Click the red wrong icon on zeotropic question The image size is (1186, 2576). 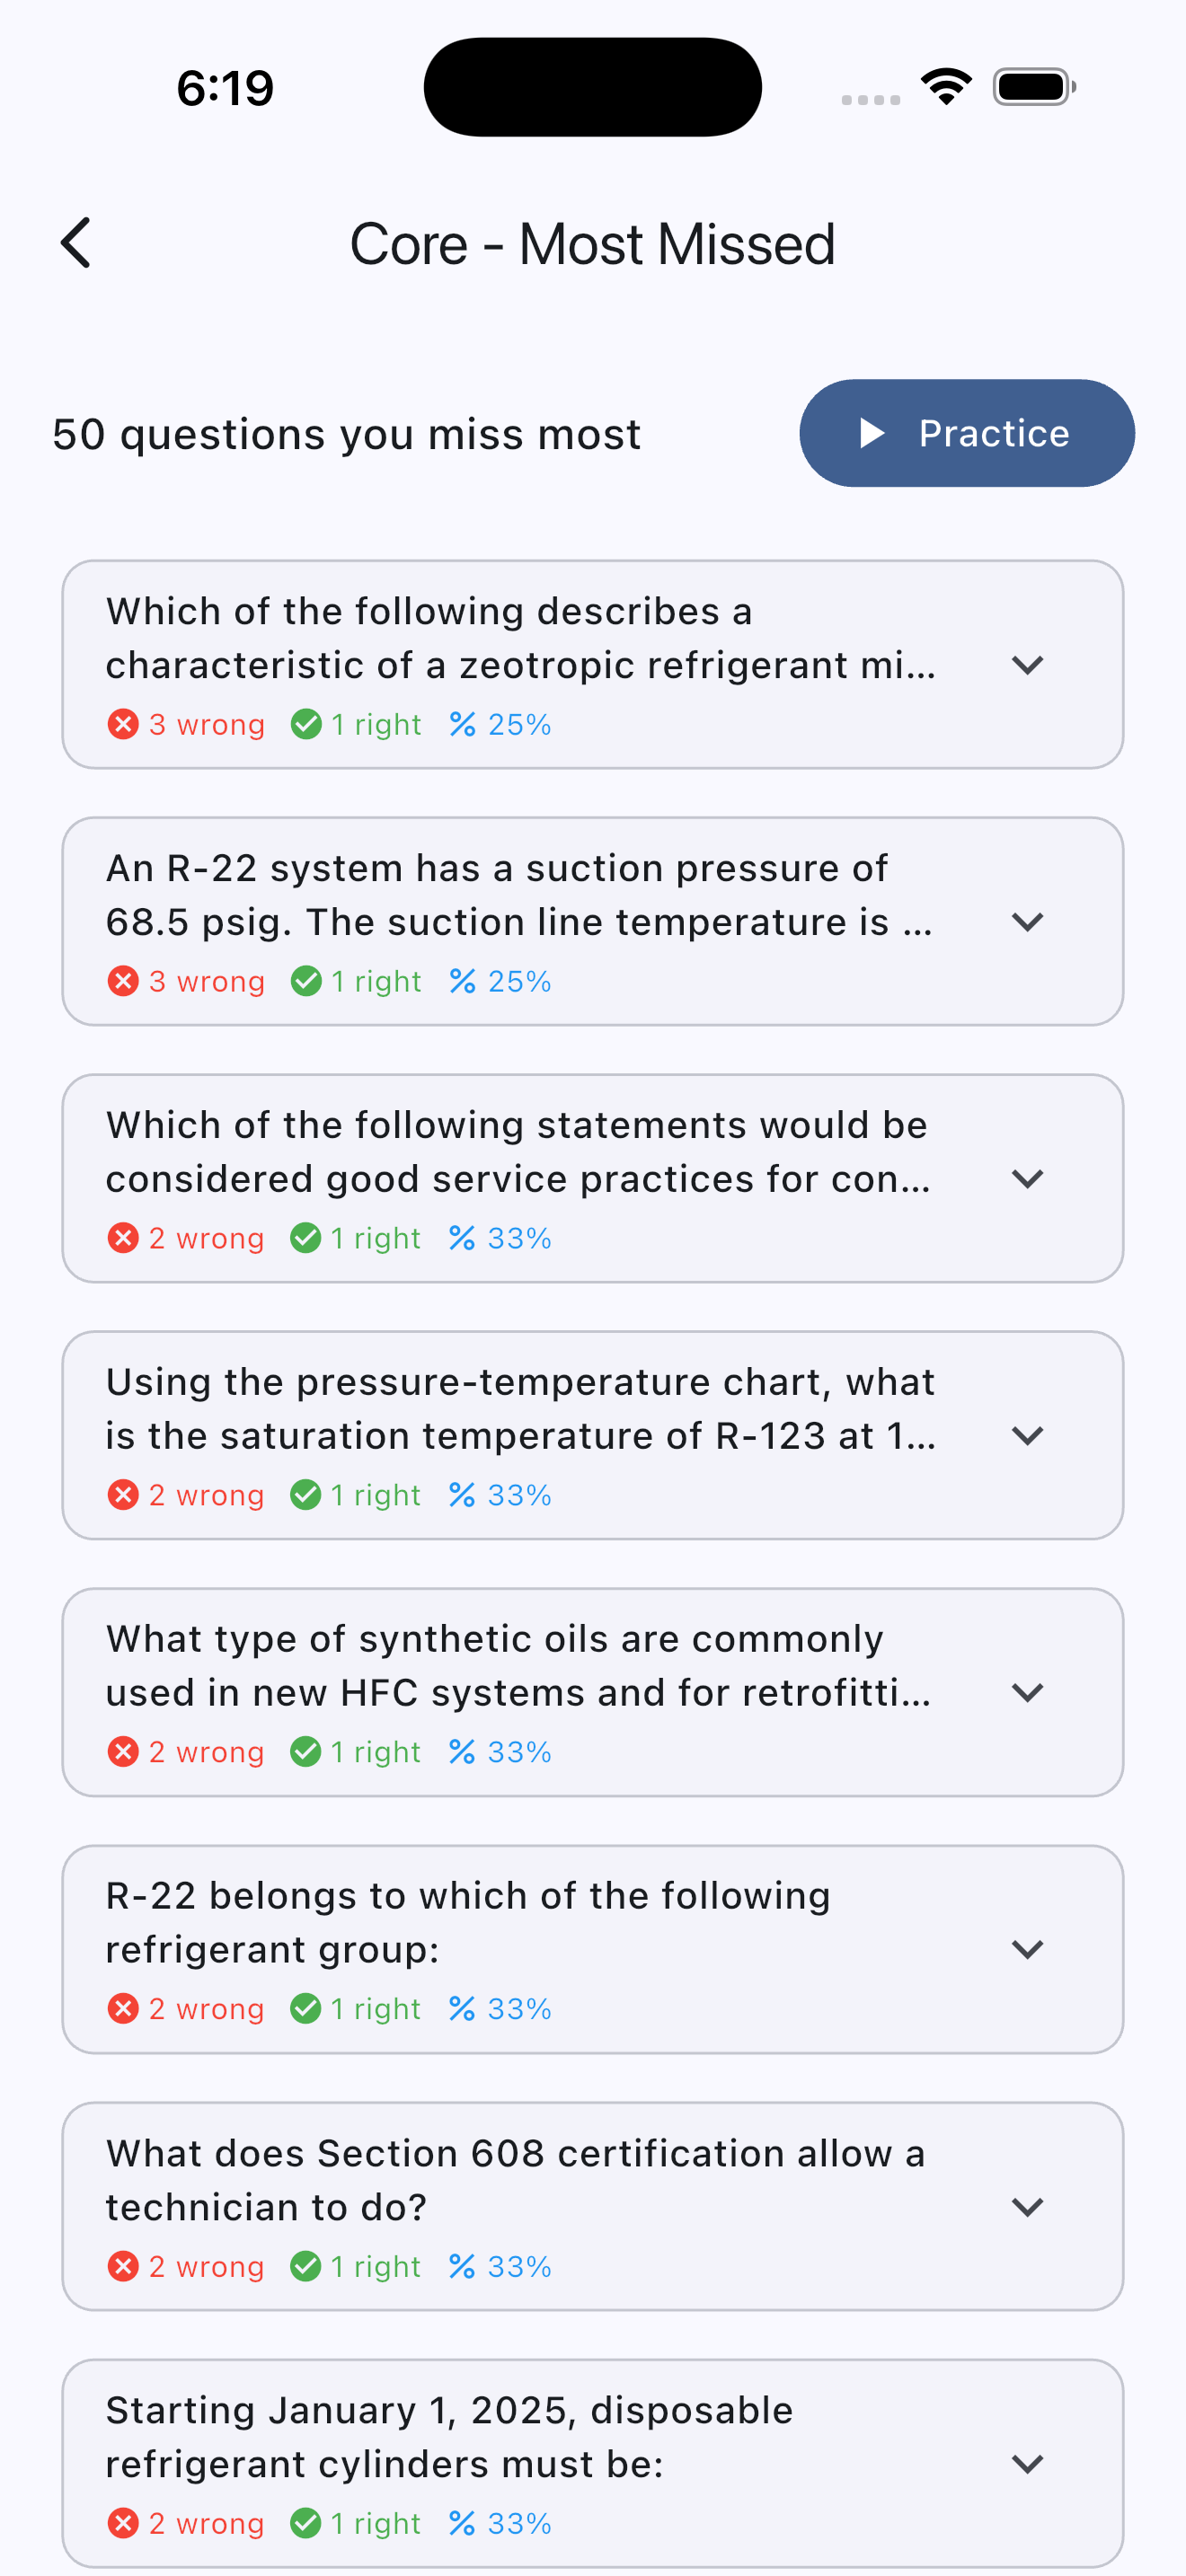[123, 724]
